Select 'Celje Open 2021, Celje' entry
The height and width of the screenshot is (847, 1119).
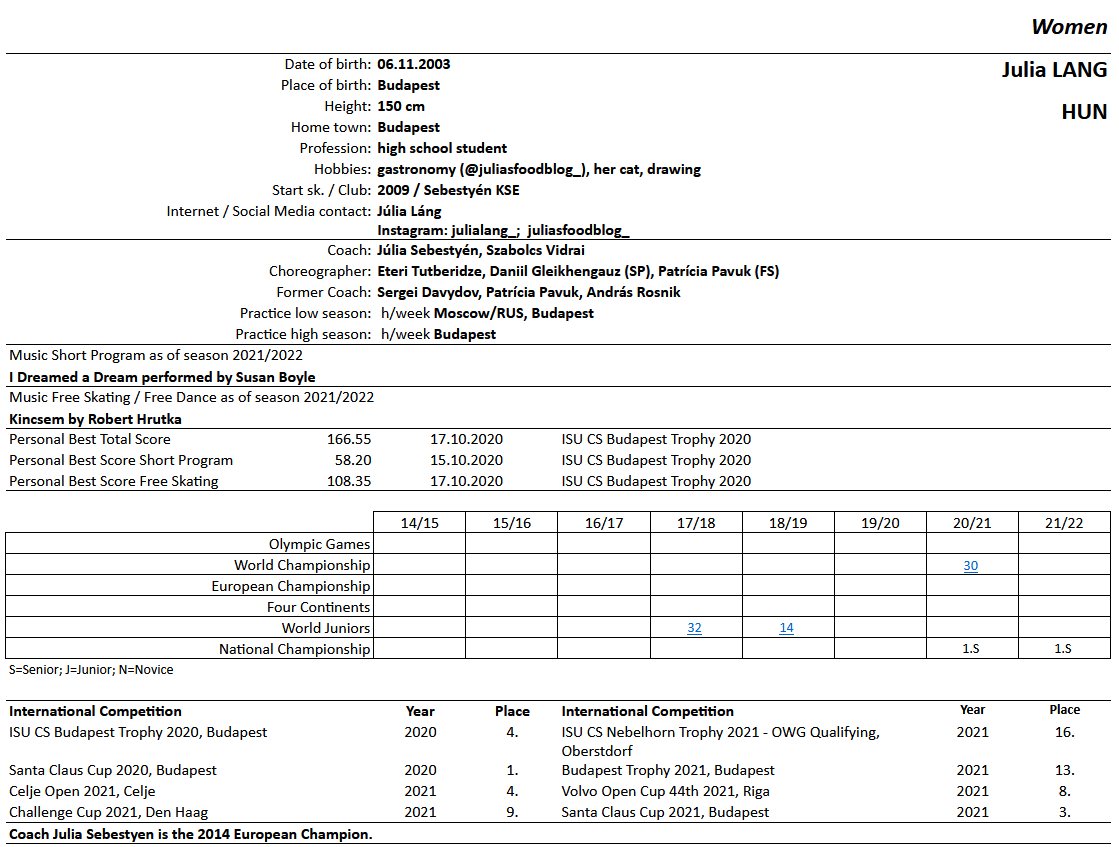(82, 791)
